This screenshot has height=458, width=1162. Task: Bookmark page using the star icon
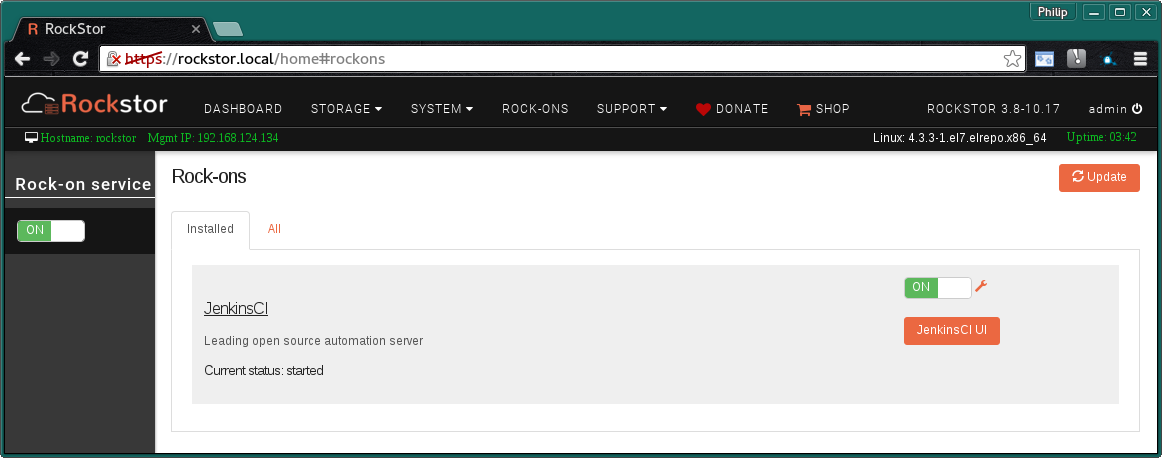point(1012,59)
